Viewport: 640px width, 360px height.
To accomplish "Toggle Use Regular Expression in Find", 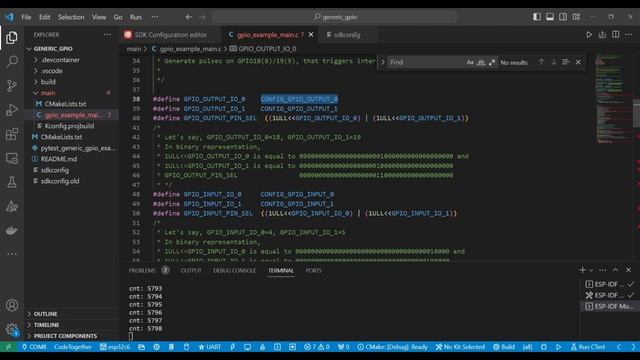I will [492, 62].
